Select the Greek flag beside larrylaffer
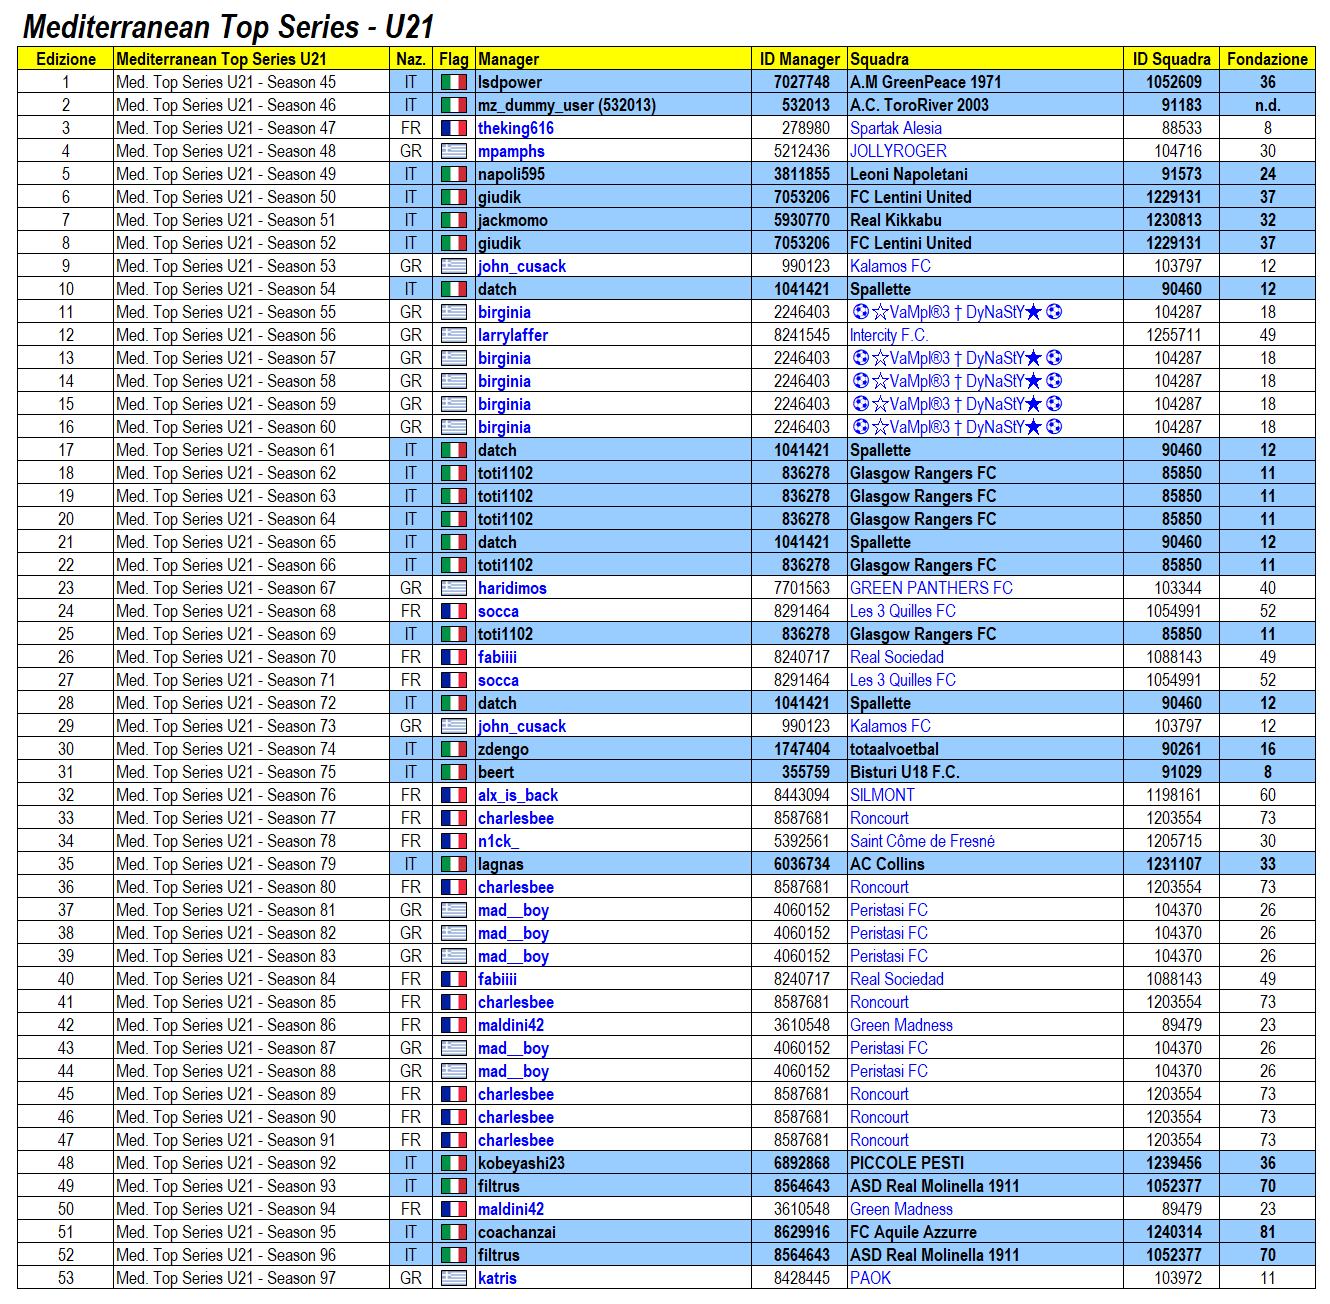Image resolution: width=1330 pixels, height=1304 pixels. (x=454, y=335)
